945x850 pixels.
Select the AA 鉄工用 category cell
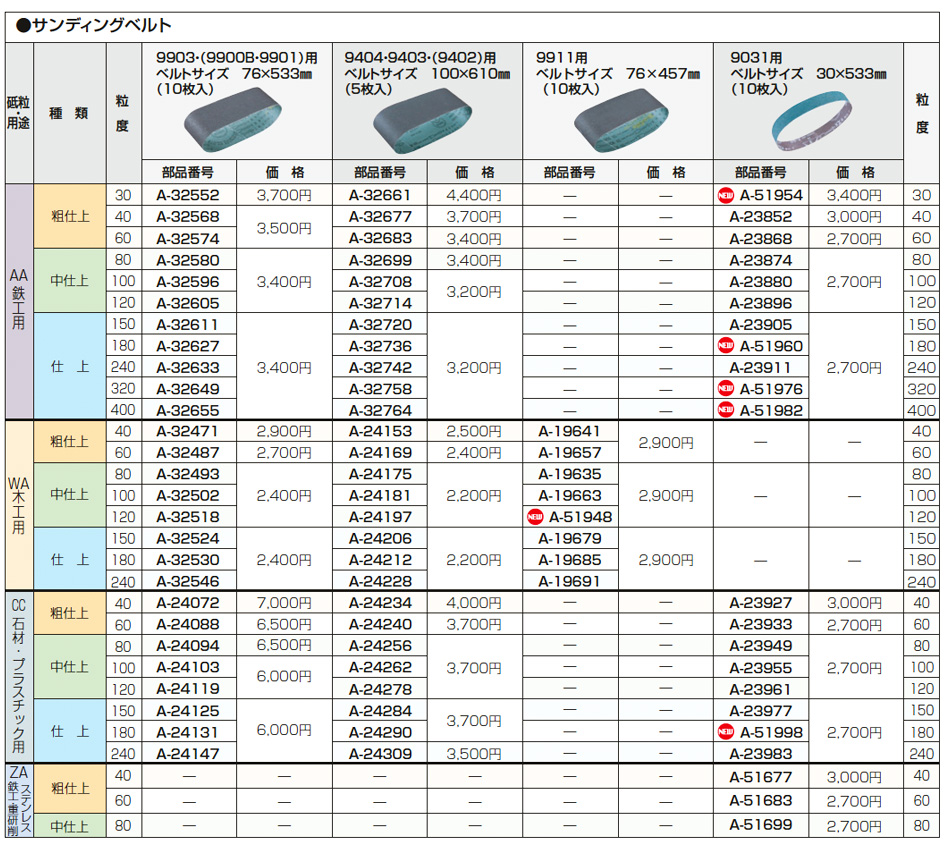point(19,303)
